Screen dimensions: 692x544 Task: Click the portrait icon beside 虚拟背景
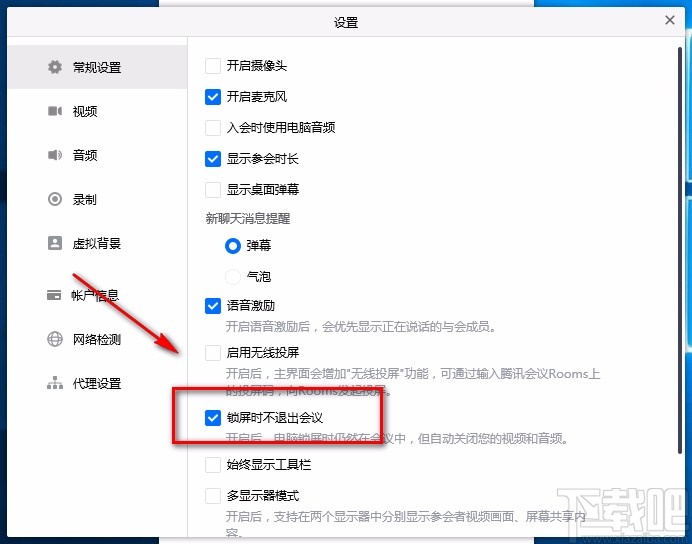point(55,243)
